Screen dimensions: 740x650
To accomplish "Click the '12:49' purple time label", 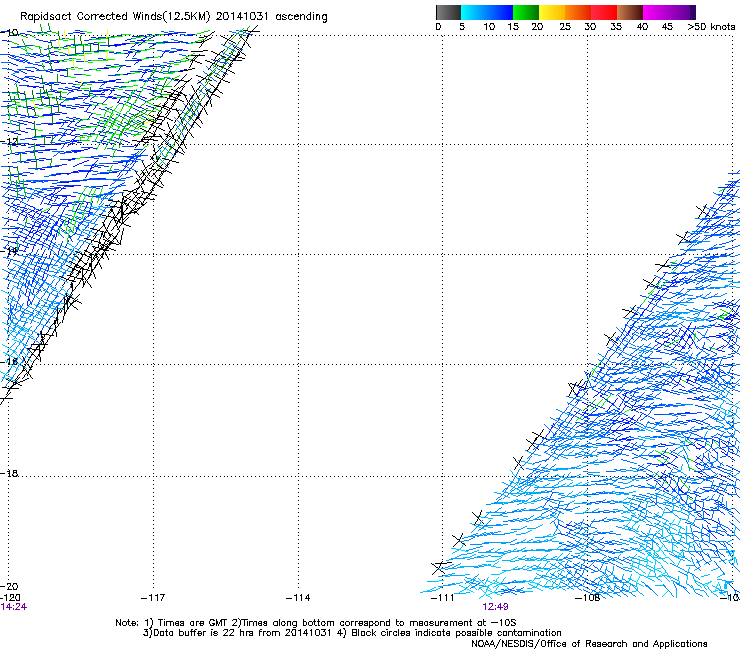I will coord(495,607).
